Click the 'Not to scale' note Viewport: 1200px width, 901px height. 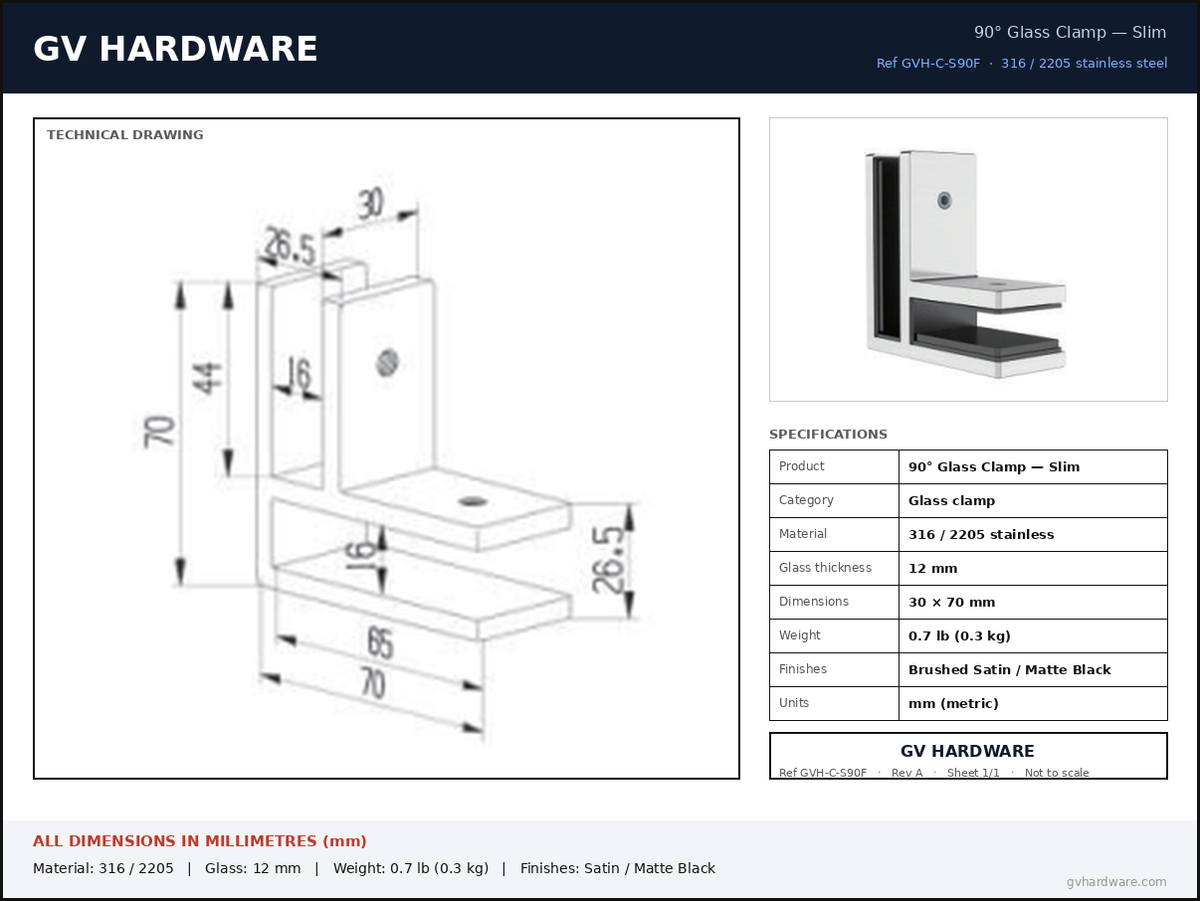click(x=1057, y=773)
